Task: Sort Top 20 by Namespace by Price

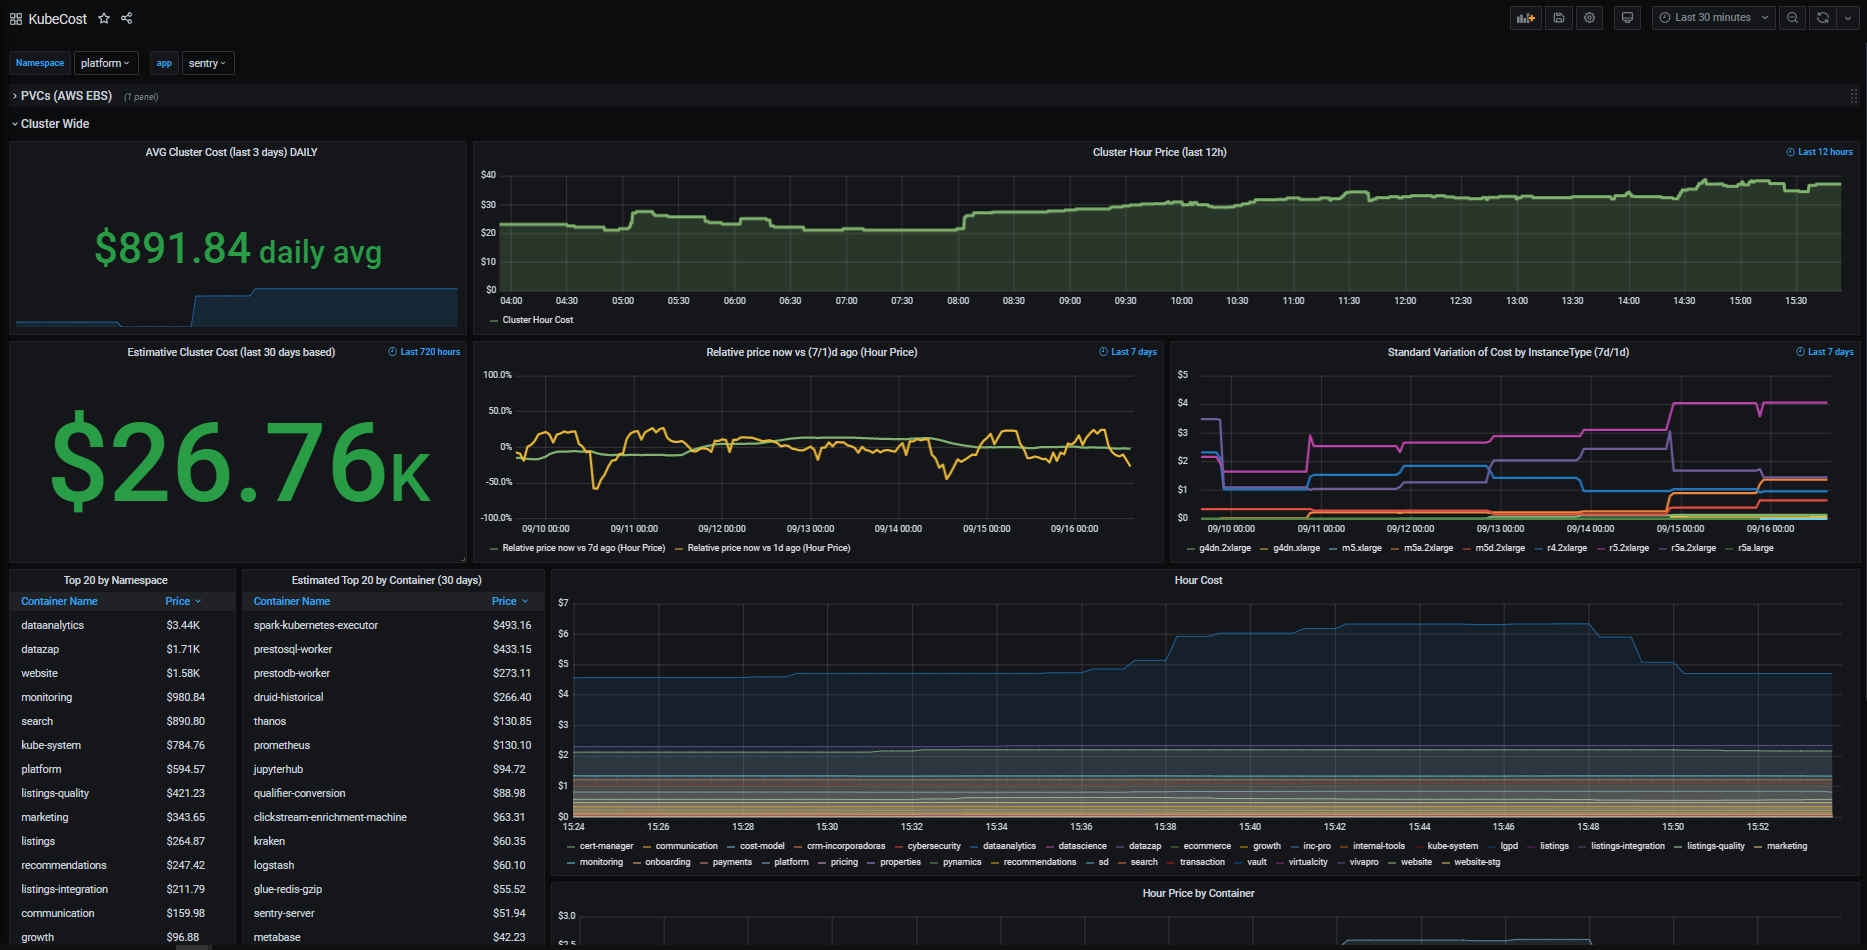Action: click(178, 601)
